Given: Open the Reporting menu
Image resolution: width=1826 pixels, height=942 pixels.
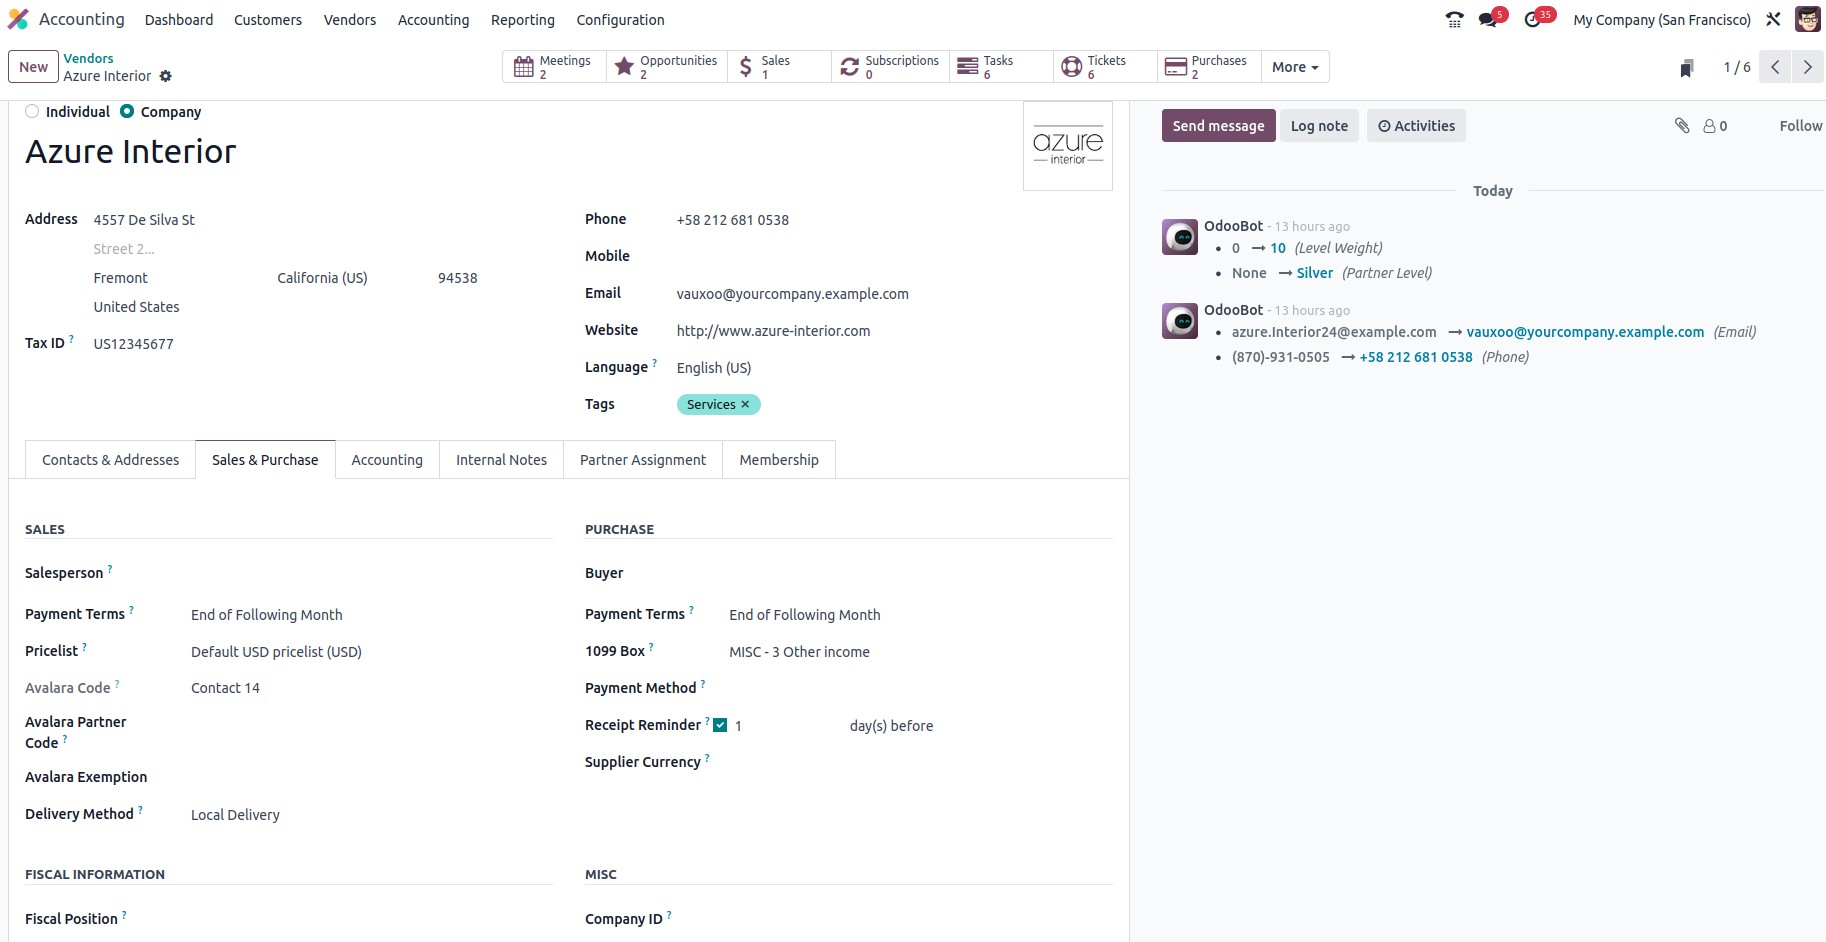Looking at the screenshot, I should (x=523, y=19).
